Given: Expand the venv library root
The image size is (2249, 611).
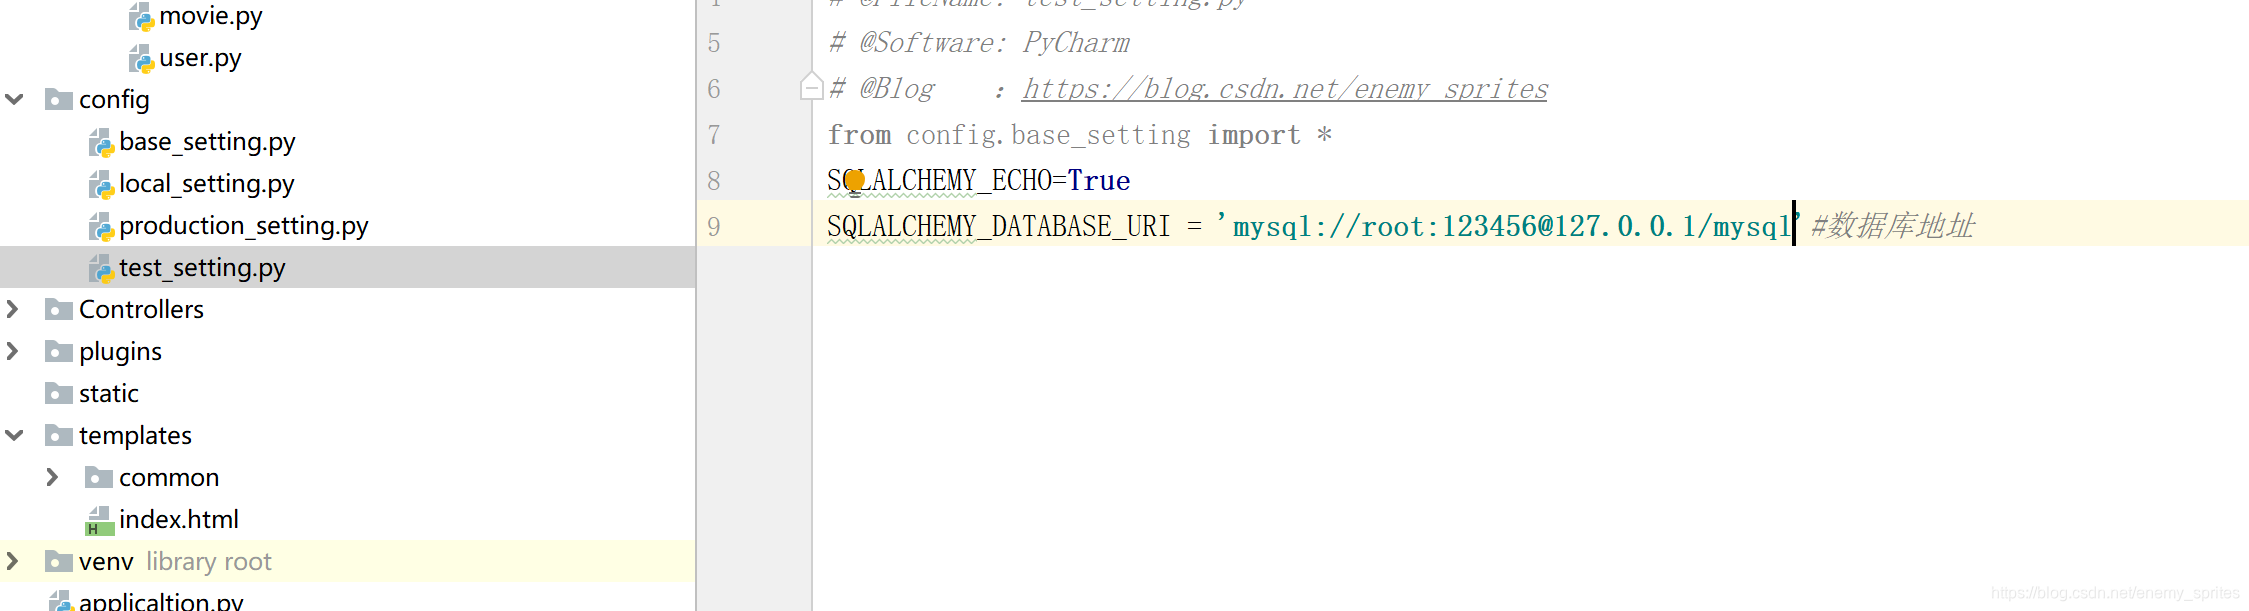Looking at the screenshot, I should tap(13, 562).
